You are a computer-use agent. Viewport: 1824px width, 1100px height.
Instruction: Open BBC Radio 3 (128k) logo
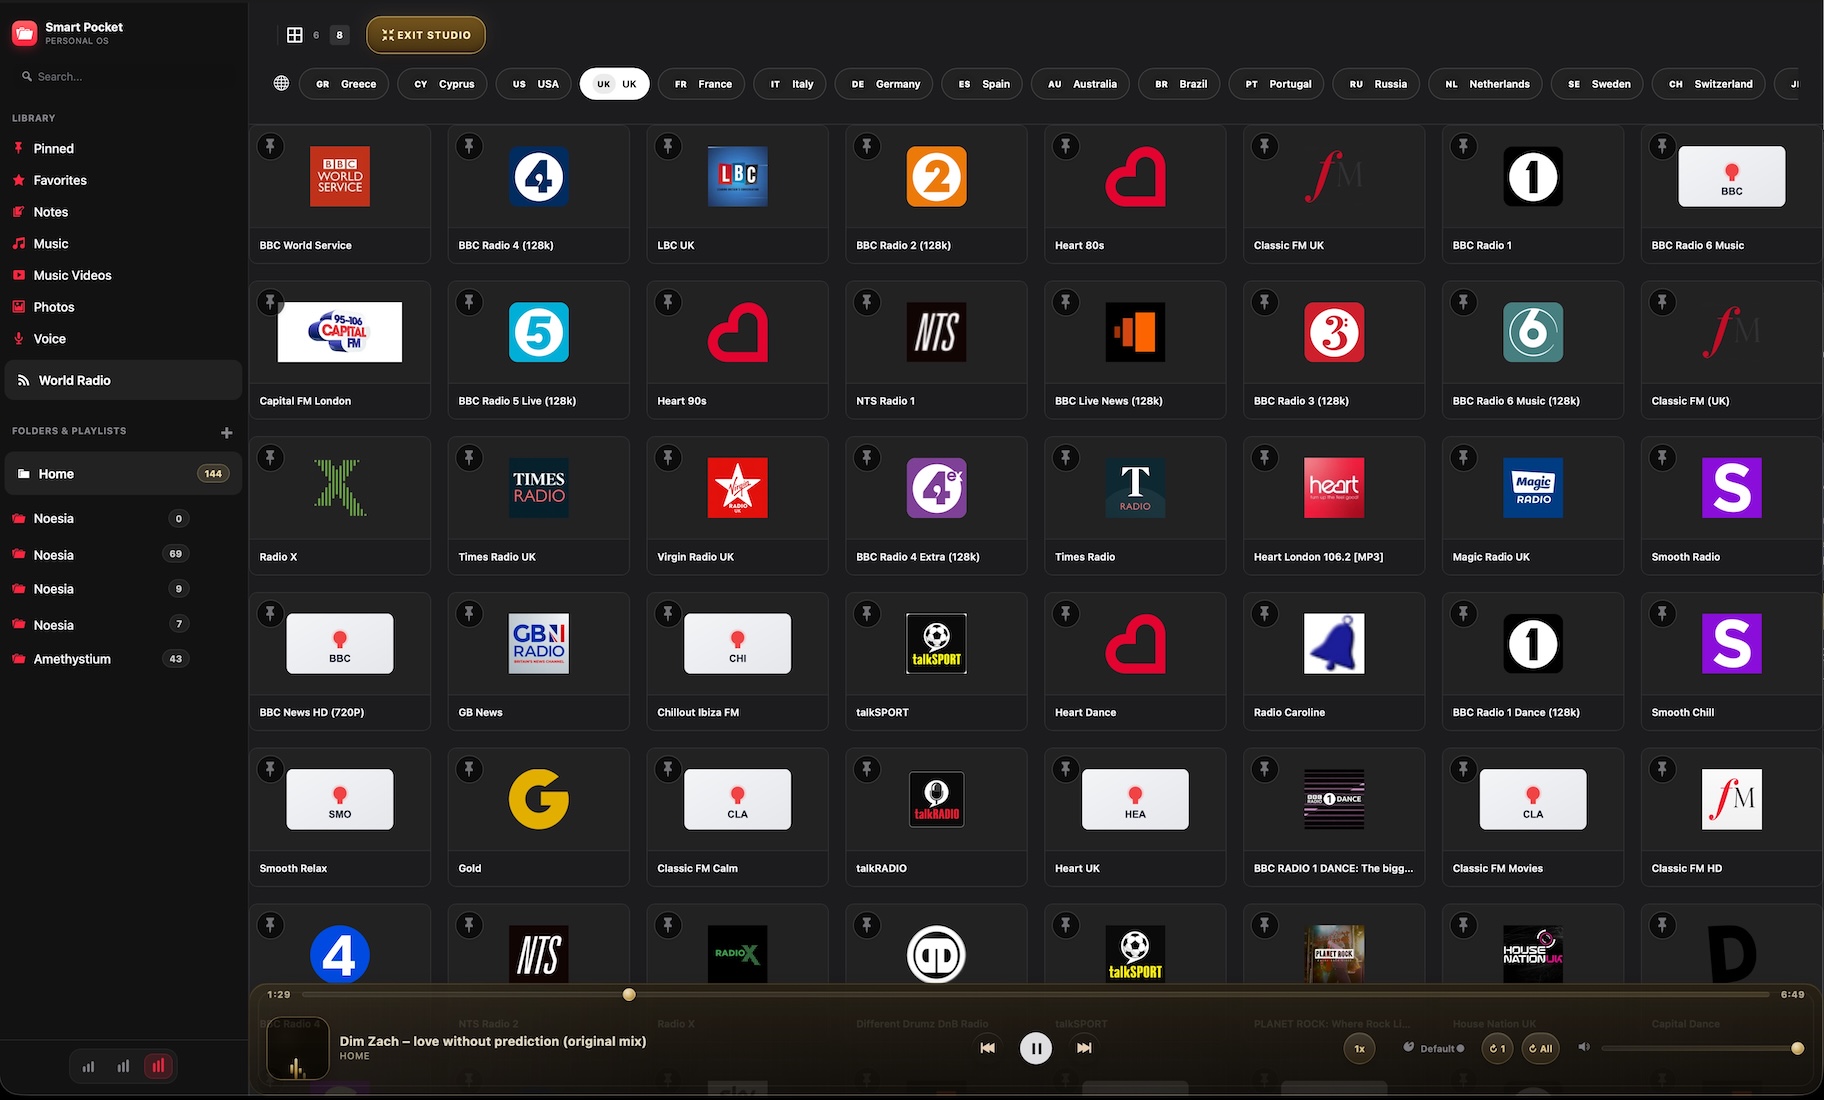coord(1334,332)
